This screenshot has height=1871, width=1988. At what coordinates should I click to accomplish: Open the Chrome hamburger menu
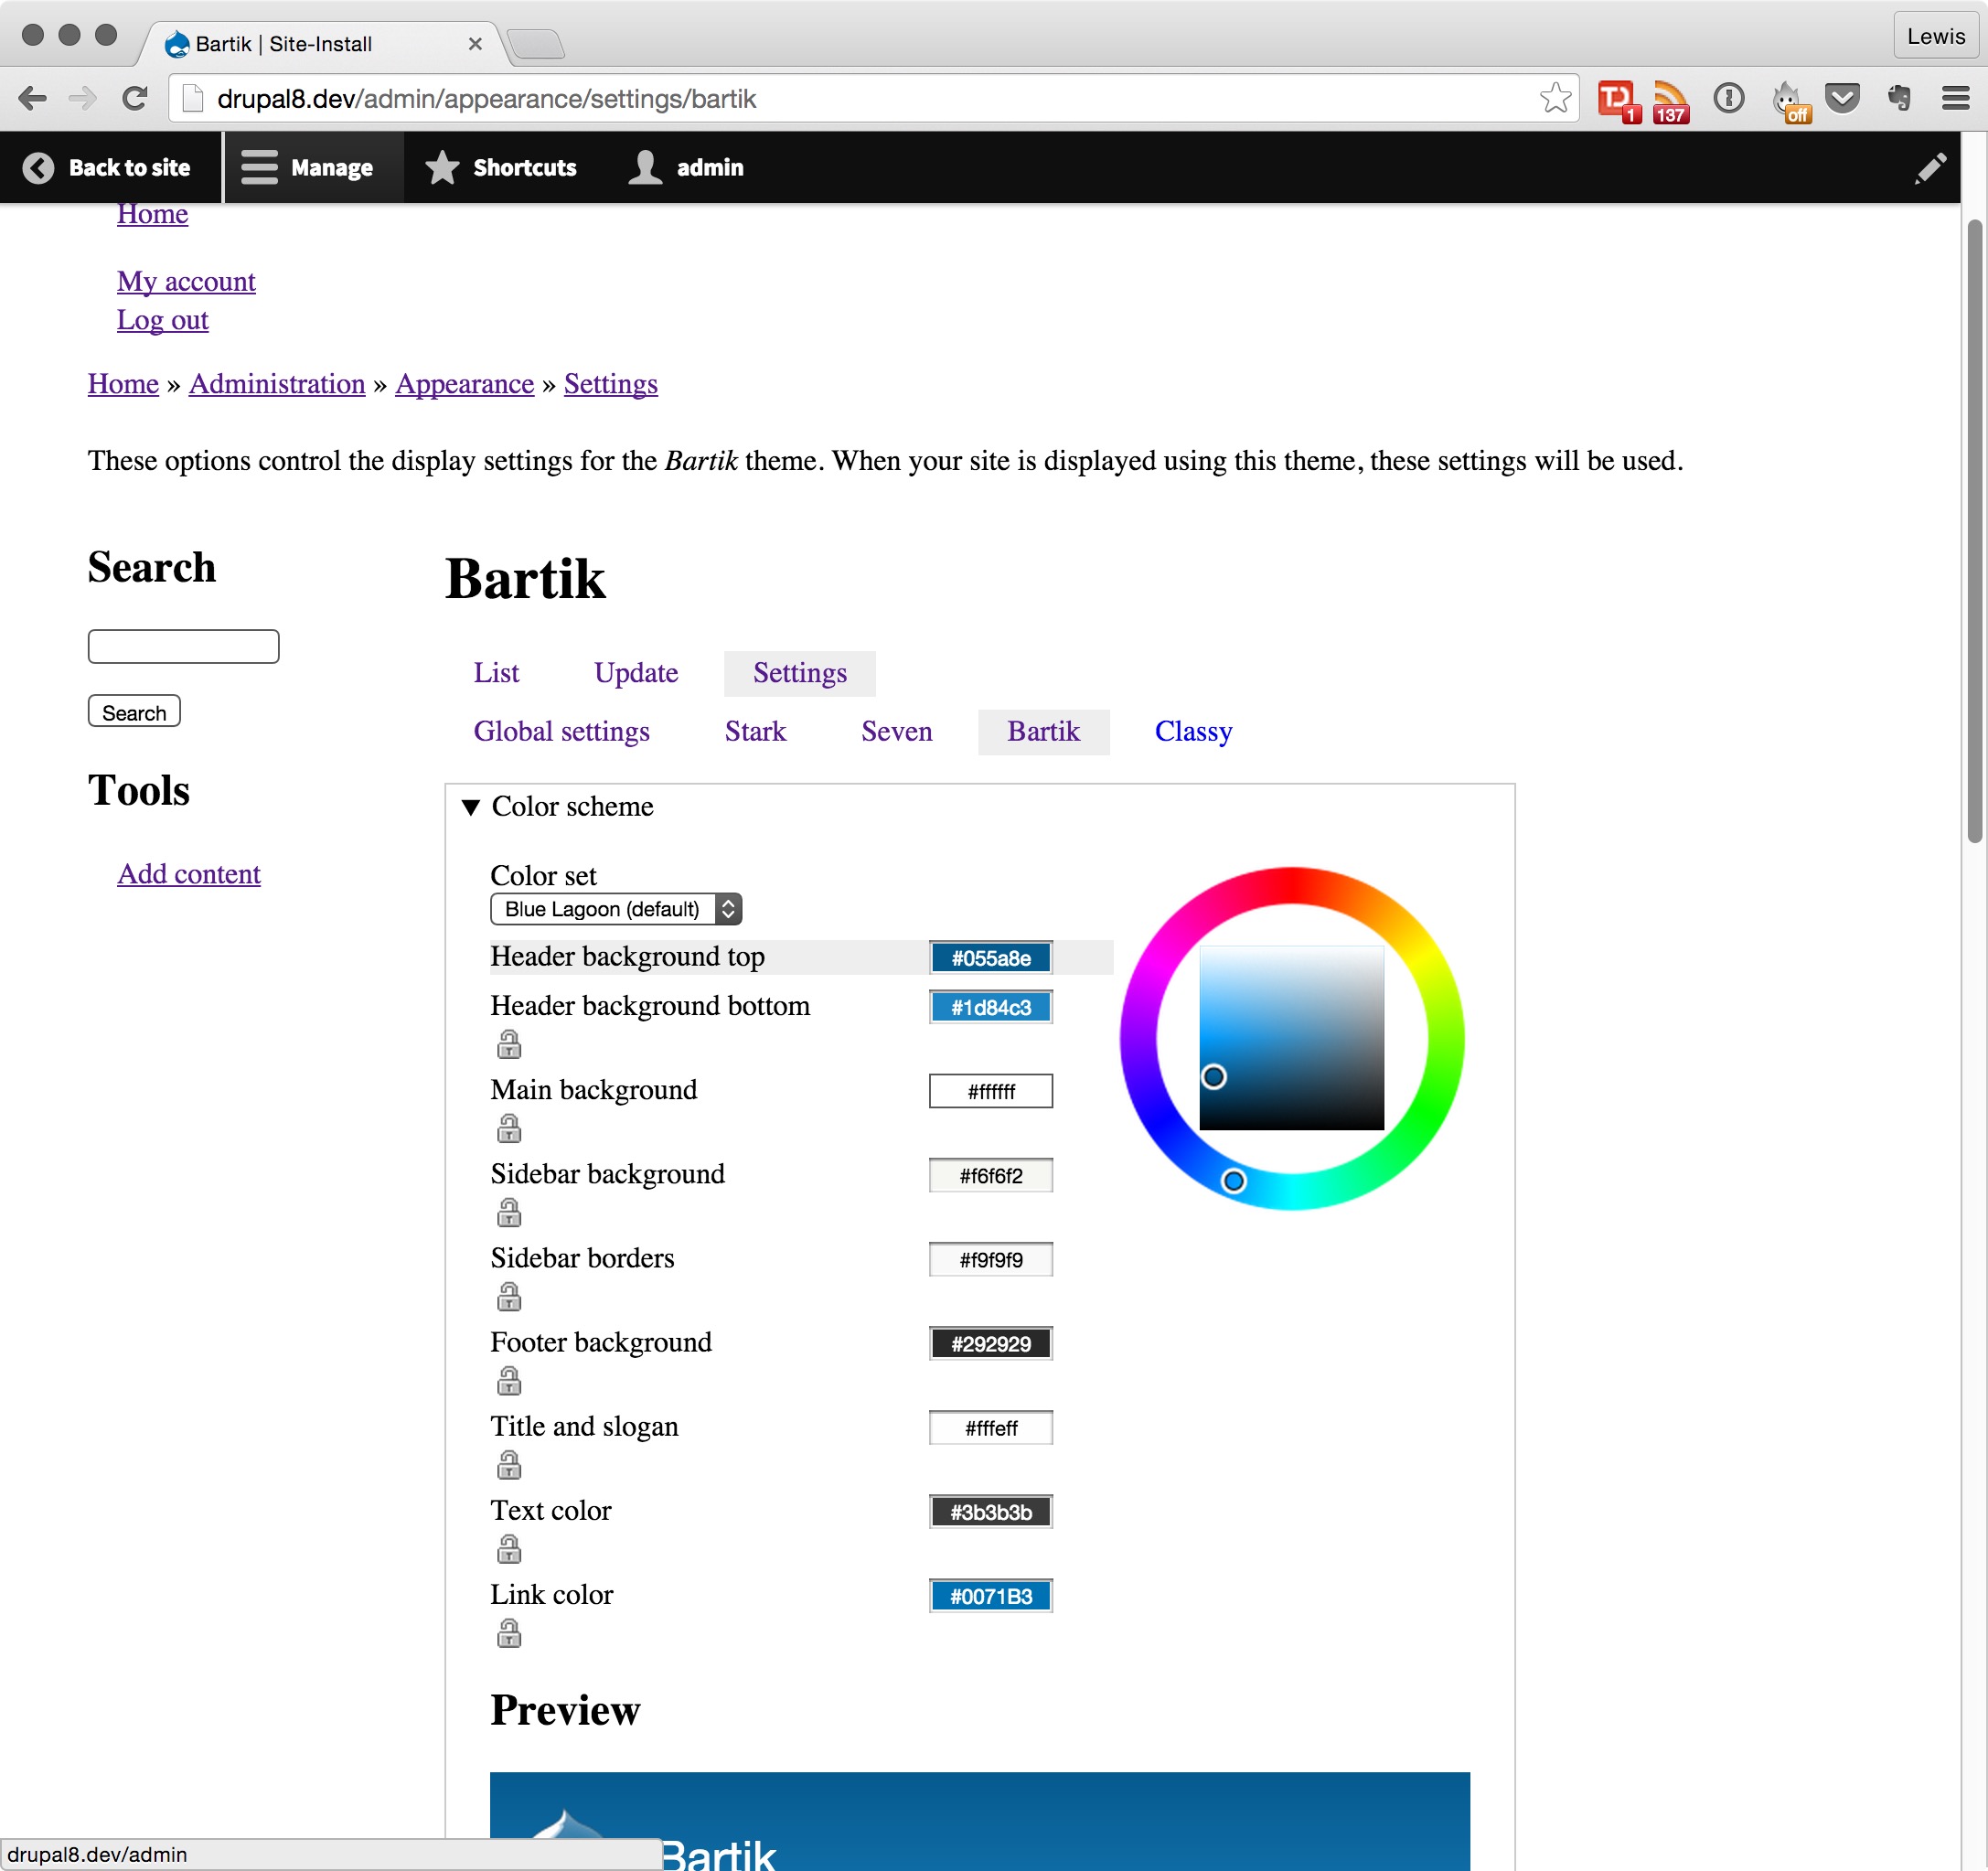pos(1956,98)
